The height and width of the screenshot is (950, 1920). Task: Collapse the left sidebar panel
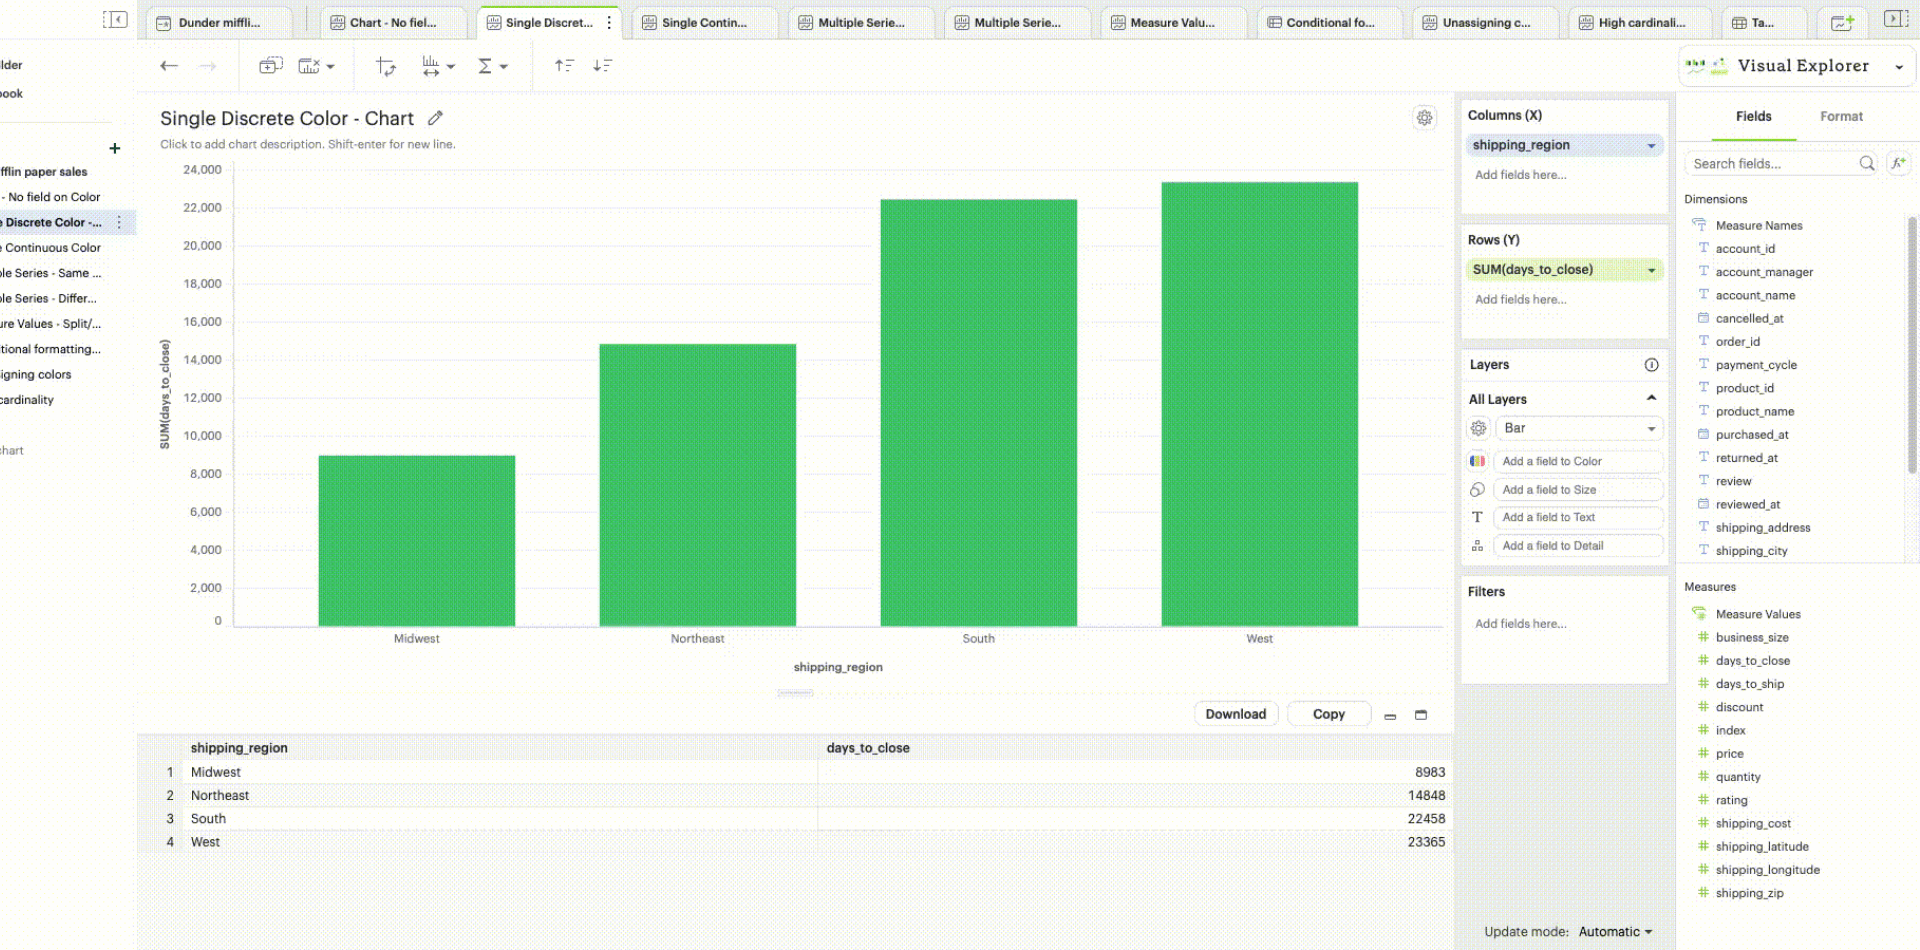(115, 20)
